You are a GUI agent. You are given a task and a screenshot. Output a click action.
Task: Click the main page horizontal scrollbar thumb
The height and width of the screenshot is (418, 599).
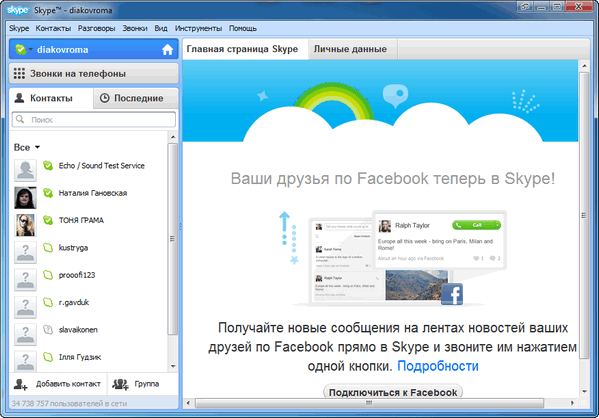point(369,403)
